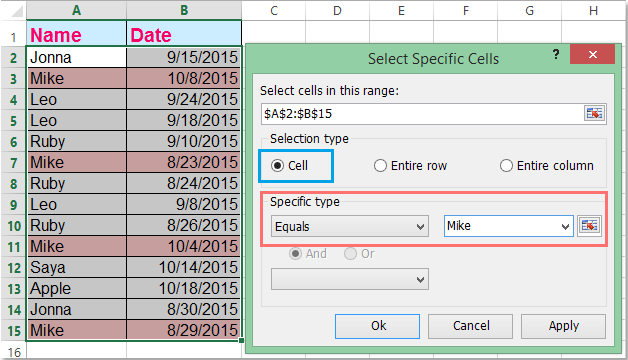Select column C header
Image resolution: width=628 pixels, height=360 pixels.
274,10
